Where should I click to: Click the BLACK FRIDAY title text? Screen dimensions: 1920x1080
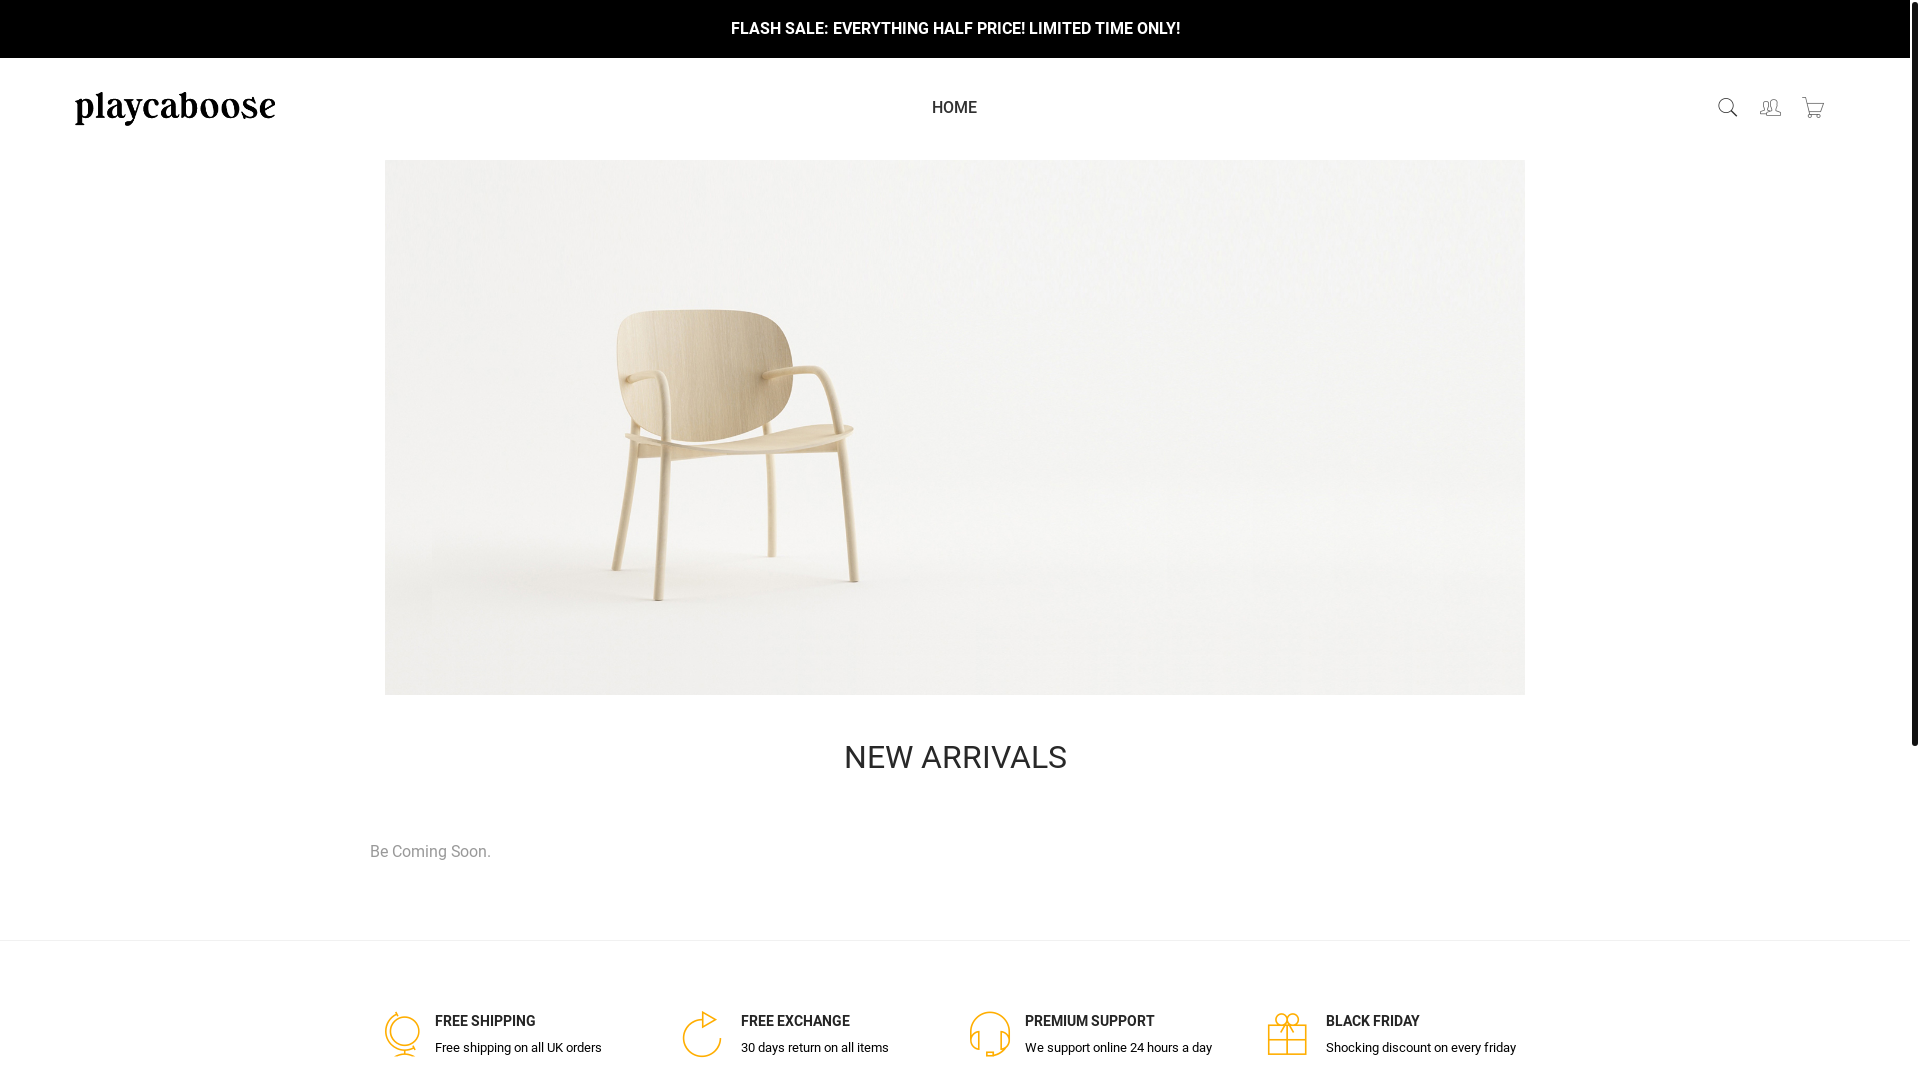coord(1372,1021)
